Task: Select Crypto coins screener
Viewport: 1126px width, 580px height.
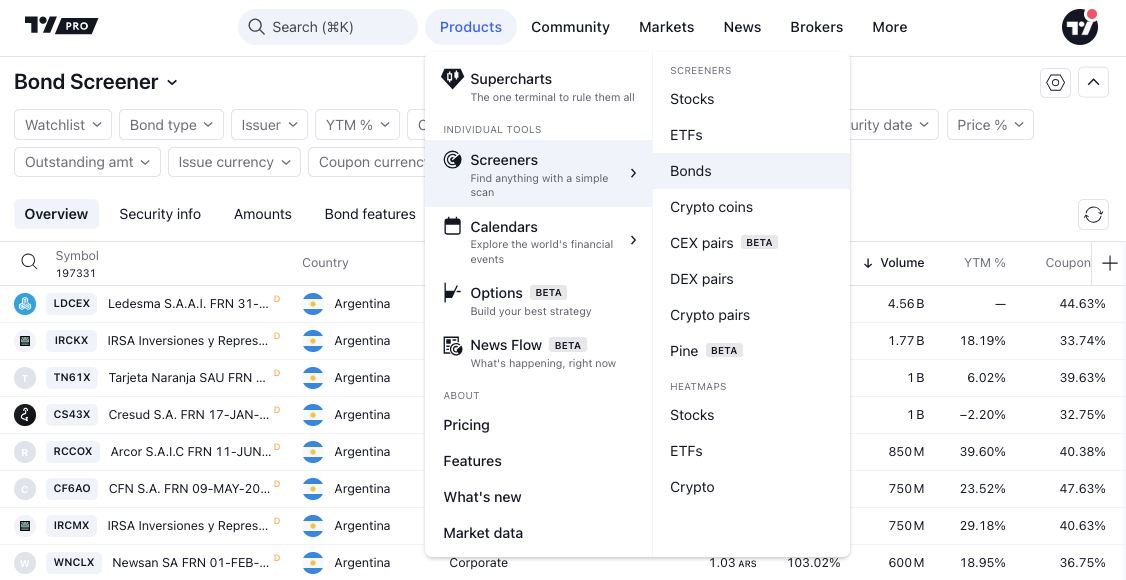Action: point(751,207)
